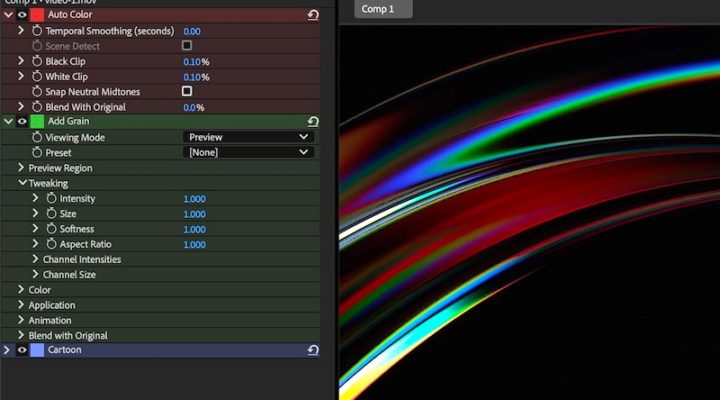Screen dimensions: 720x400
Task: Reset the Add Grain effect
Action: pos(313,121)
